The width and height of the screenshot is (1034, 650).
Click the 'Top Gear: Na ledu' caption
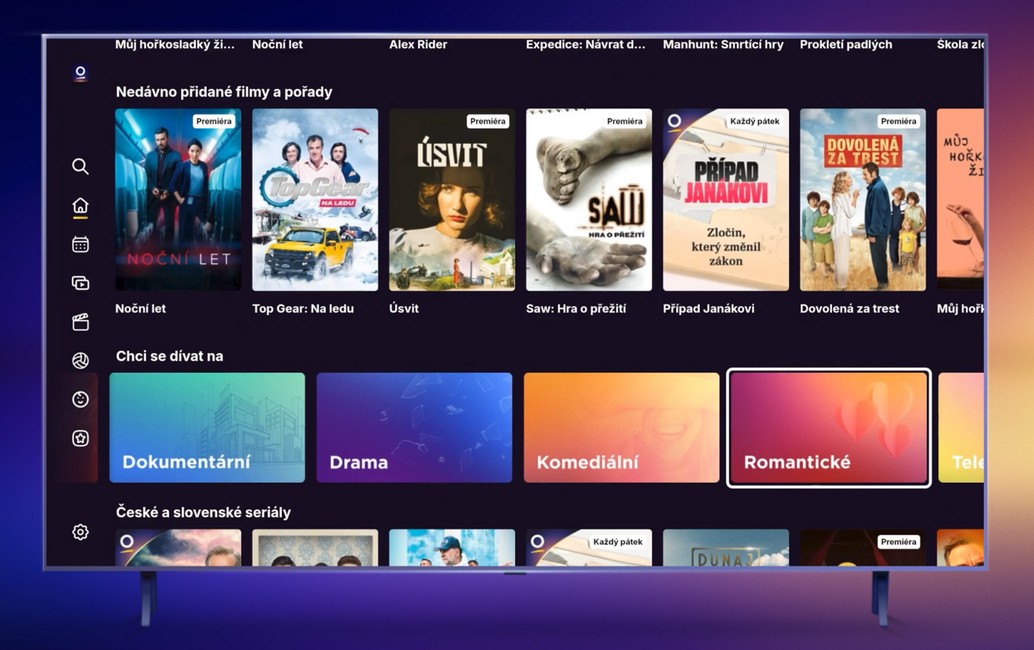pos(303,309)
